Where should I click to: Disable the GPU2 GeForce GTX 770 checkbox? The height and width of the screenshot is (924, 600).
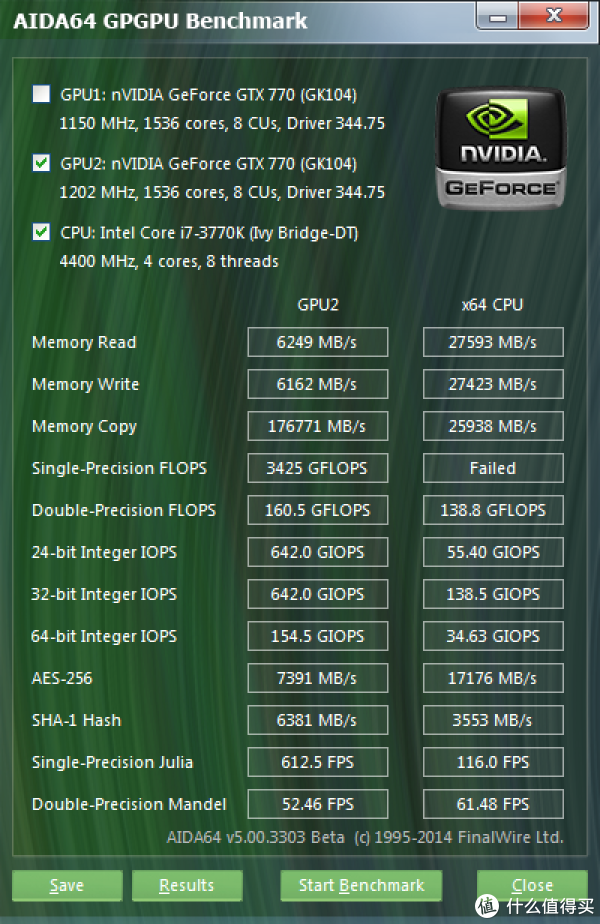point(40,162)
